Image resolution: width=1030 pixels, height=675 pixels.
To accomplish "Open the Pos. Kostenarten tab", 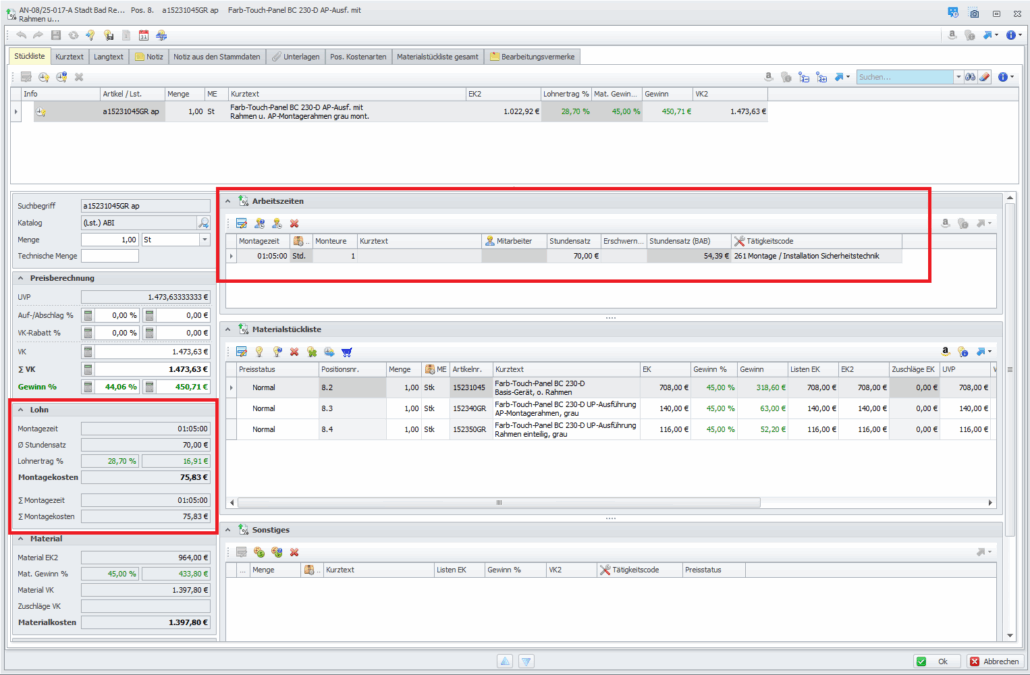I will tap(357, 56).
